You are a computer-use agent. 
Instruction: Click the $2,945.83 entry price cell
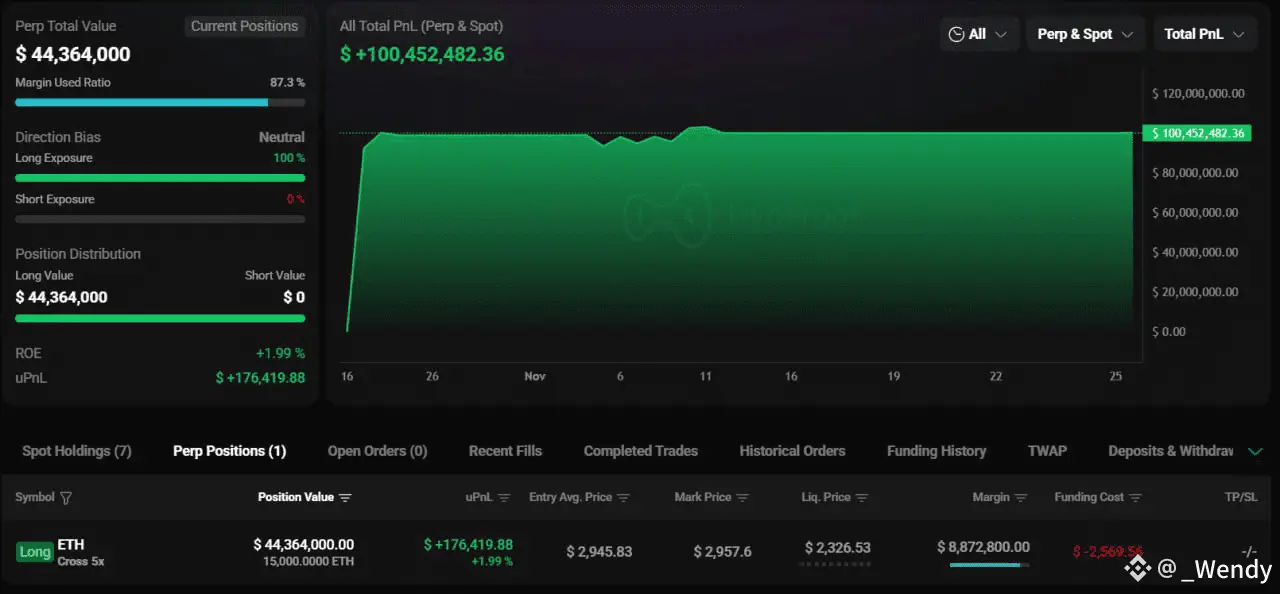pos(599,552)
